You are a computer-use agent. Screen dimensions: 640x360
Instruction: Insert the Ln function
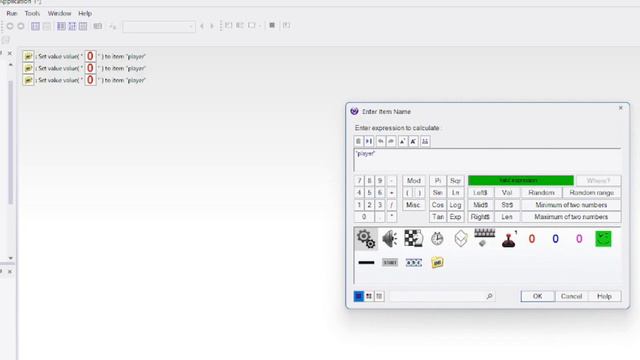click(455, 193)
